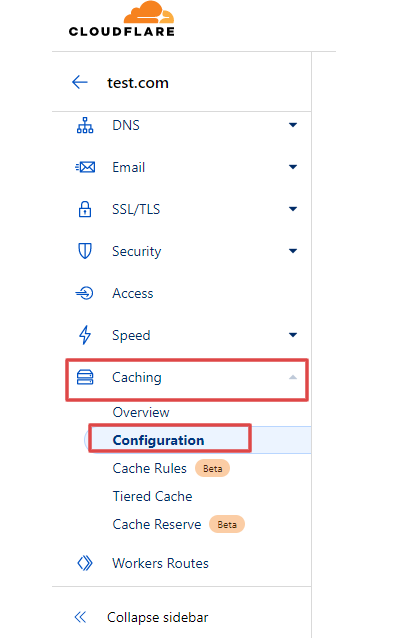Open the Security menu item
The height and width of the screenshot is (638, 400).
click(x=137, y=251)
